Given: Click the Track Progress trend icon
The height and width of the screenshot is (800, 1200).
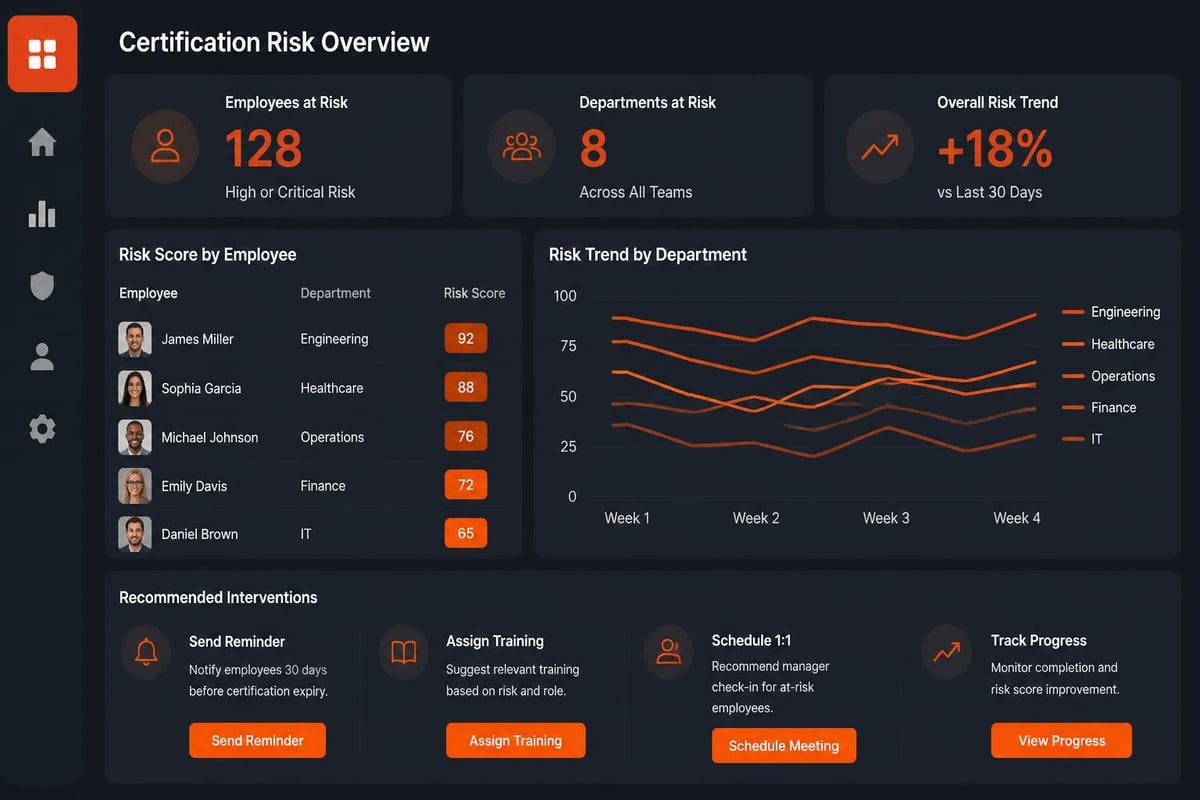Looking at the screenshot, I should [946, 652].
